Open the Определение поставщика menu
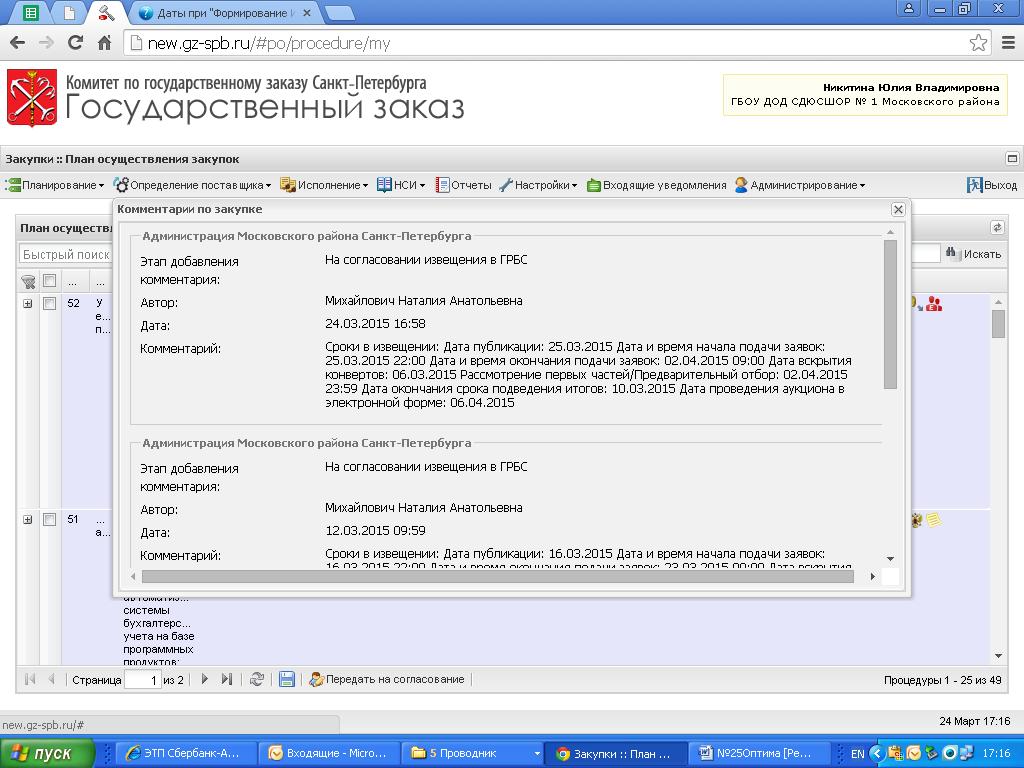Screen dimensions: 1024x768 [192, 185]
